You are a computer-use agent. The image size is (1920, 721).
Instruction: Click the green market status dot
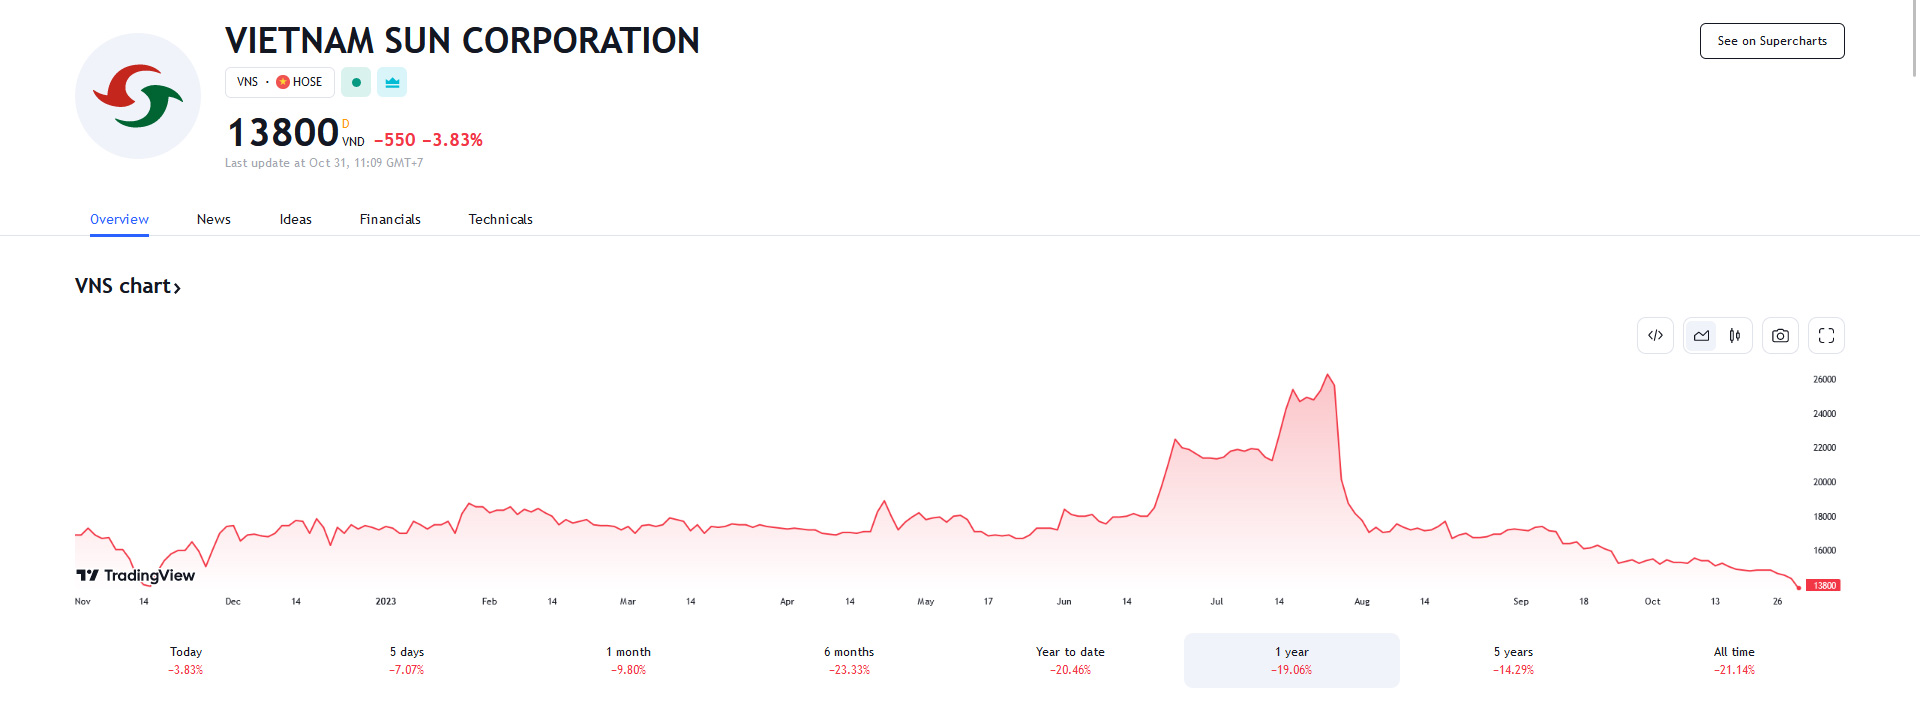coord(356,82)
